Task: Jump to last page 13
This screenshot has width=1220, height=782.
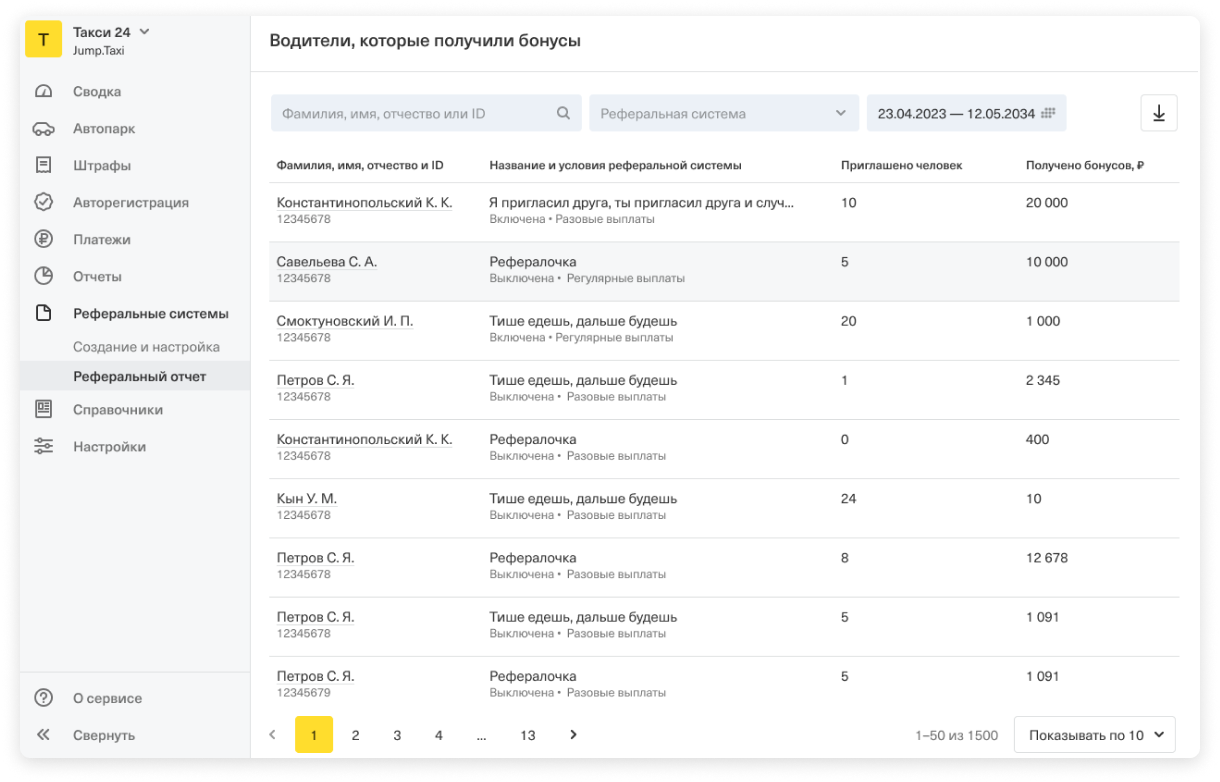Action: pyautogui.click(x=527, y=735)
